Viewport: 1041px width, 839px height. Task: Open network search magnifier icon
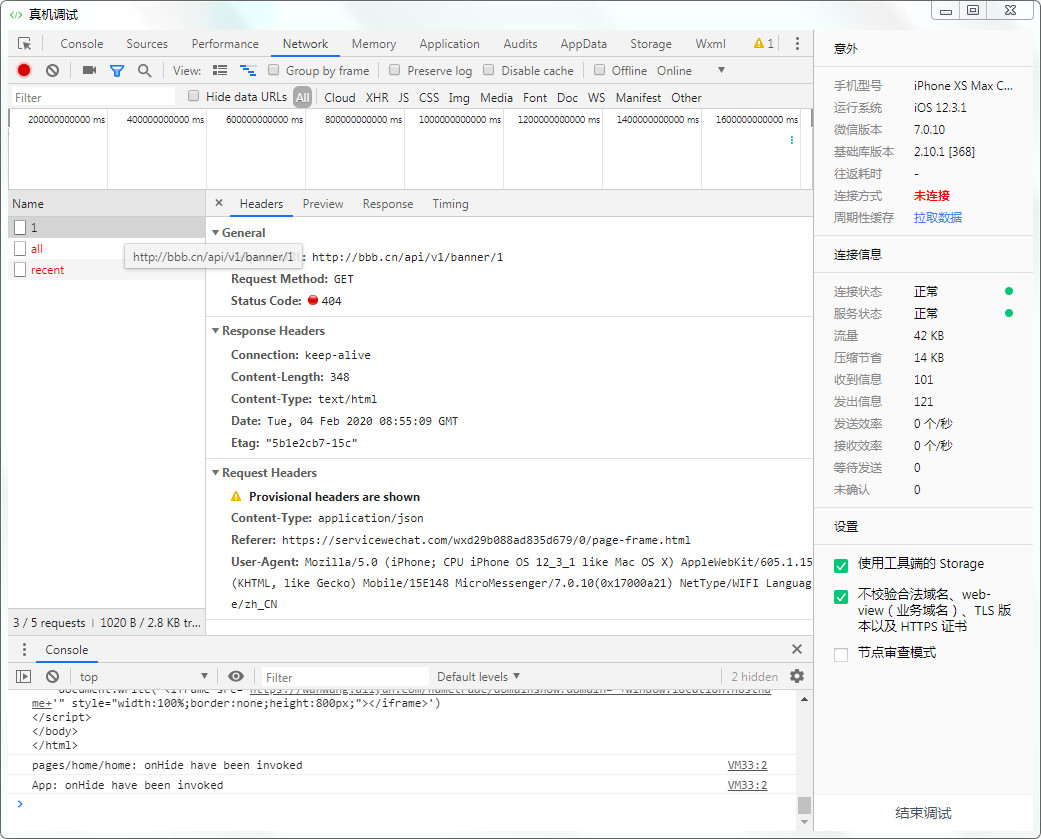144,70
